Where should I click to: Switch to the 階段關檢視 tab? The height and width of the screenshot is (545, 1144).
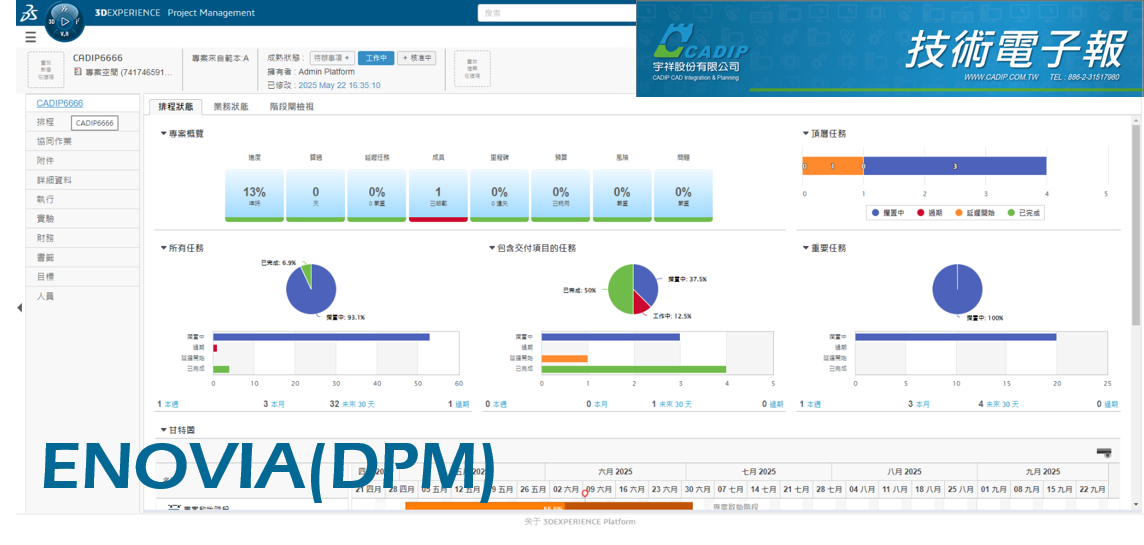coord(291,107)
